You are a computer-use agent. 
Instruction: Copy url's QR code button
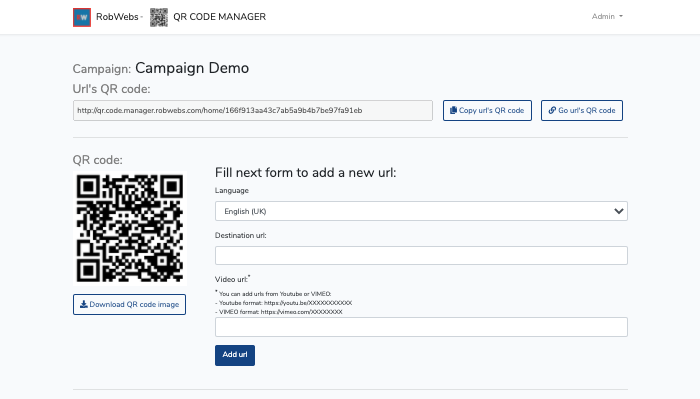(487, 110)
